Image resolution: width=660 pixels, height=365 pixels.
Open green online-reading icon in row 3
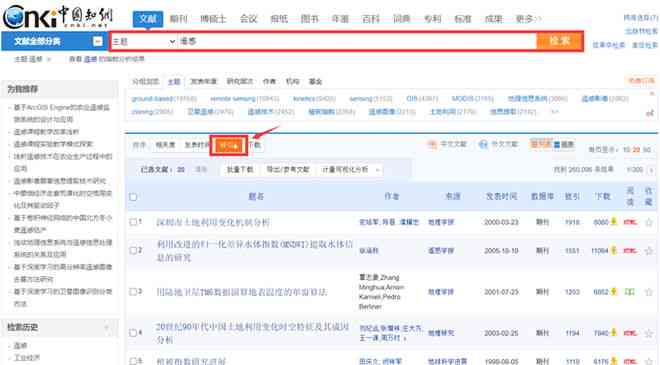pos(630,291)
